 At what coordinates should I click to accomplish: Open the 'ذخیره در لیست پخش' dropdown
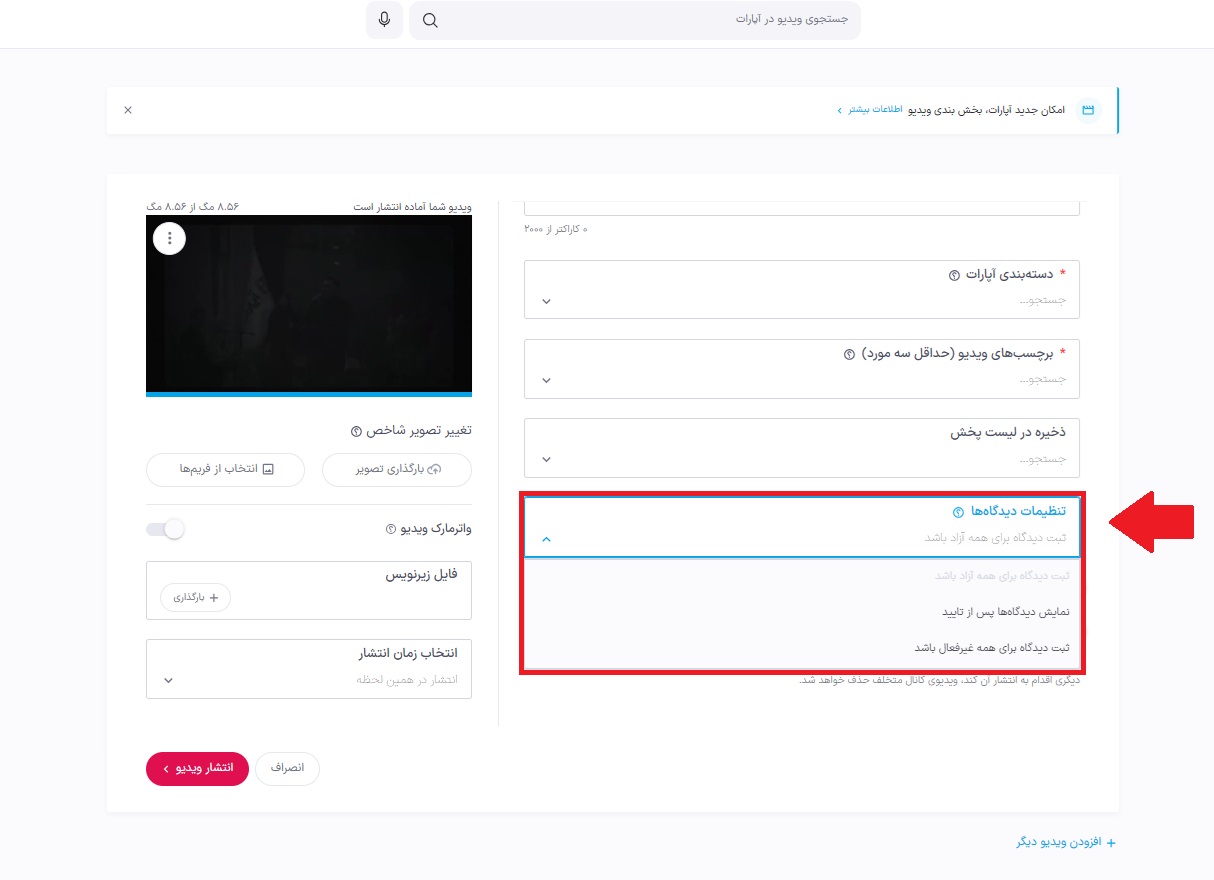click(802, 447)
